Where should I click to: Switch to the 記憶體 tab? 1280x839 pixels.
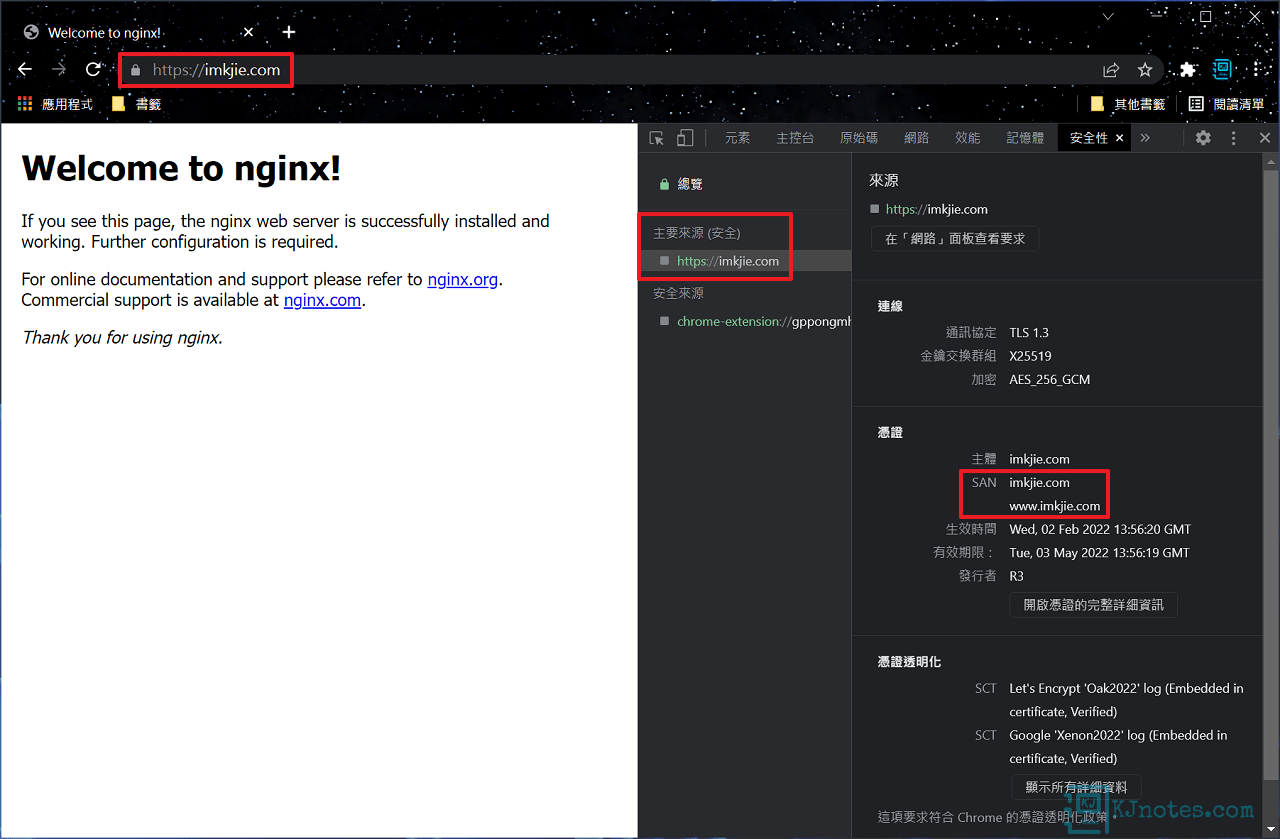point(1025,138)
